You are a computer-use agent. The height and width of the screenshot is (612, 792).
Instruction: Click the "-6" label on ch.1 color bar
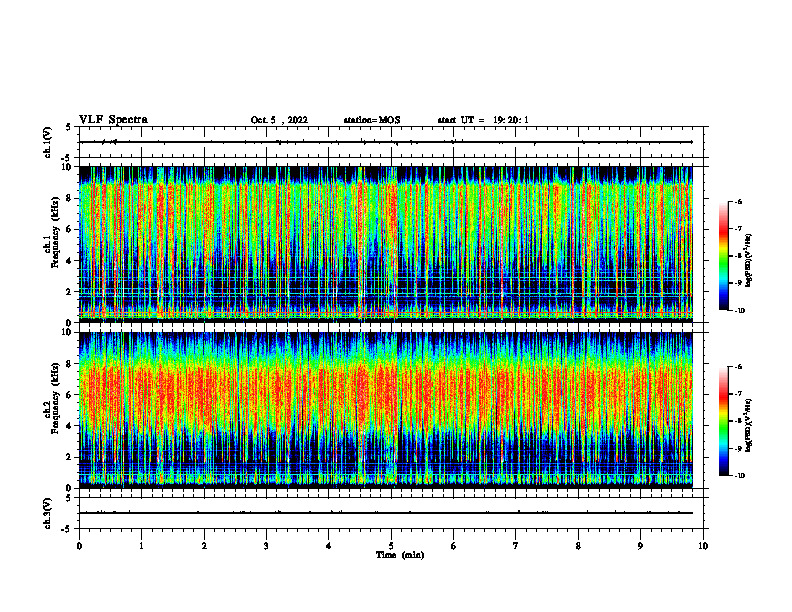click(x=738, y=202)
